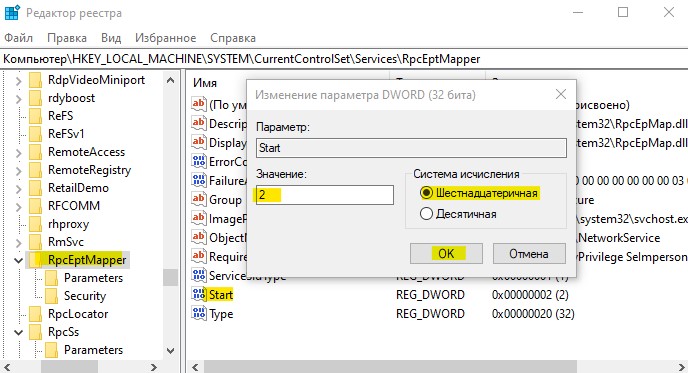Click the Start DWORD value icon
Screen dimensions: 688x373
coord(199,294)
